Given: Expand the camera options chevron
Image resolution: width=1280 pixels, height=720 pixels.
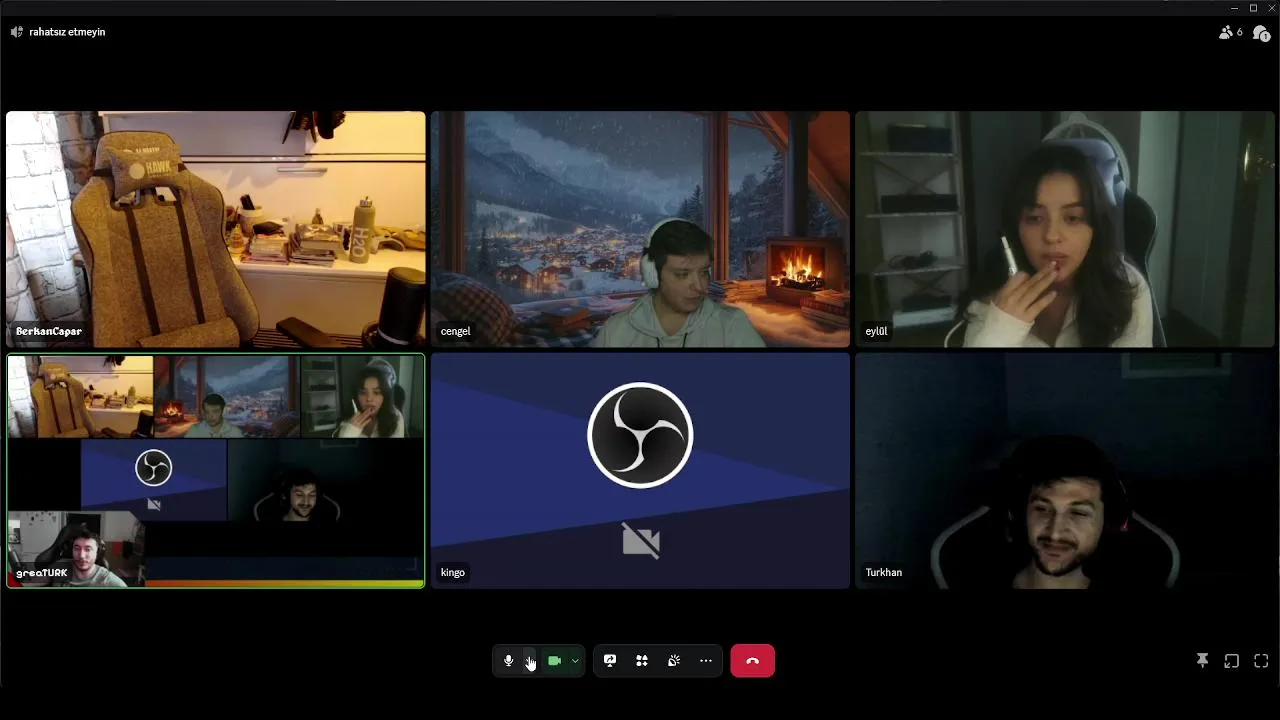Looking at the screenshot, I should click(x=575, y=661).
